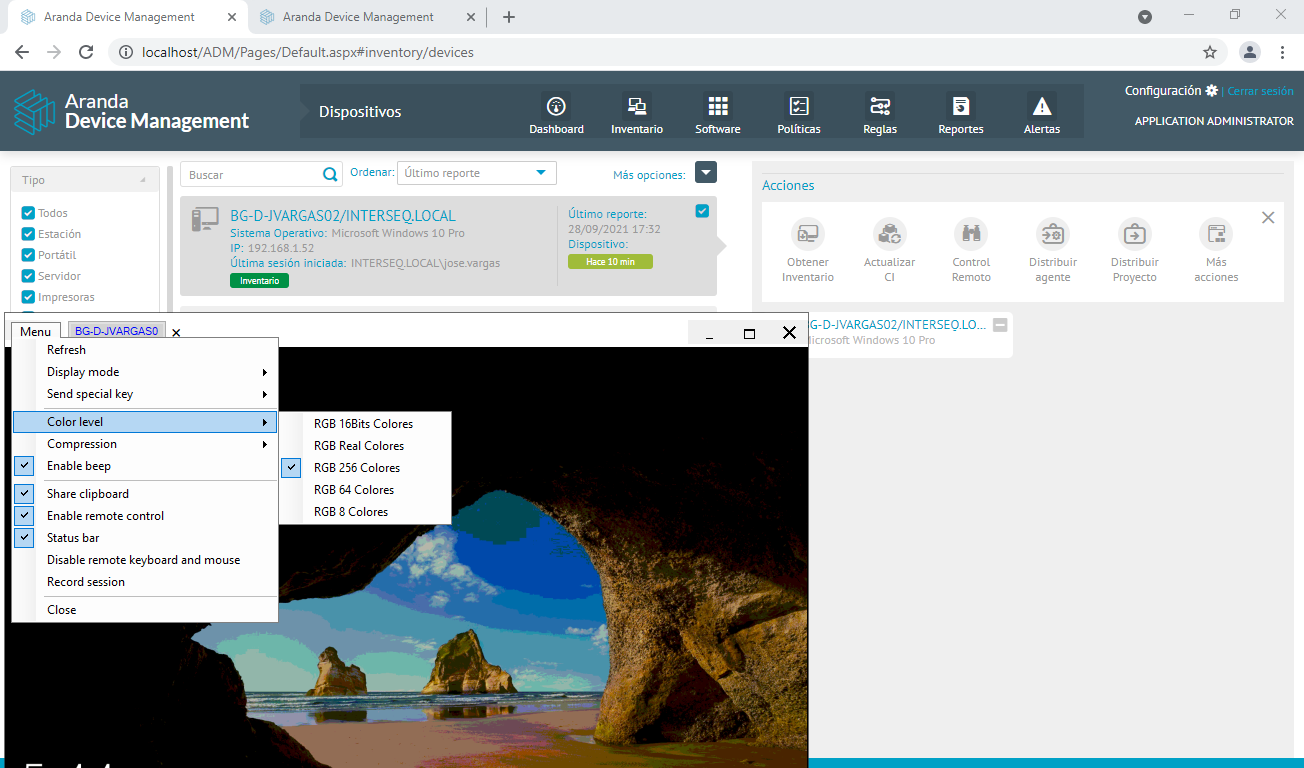Go to Software grid icon
This screenshot has width=1304, height=768.
717,107
